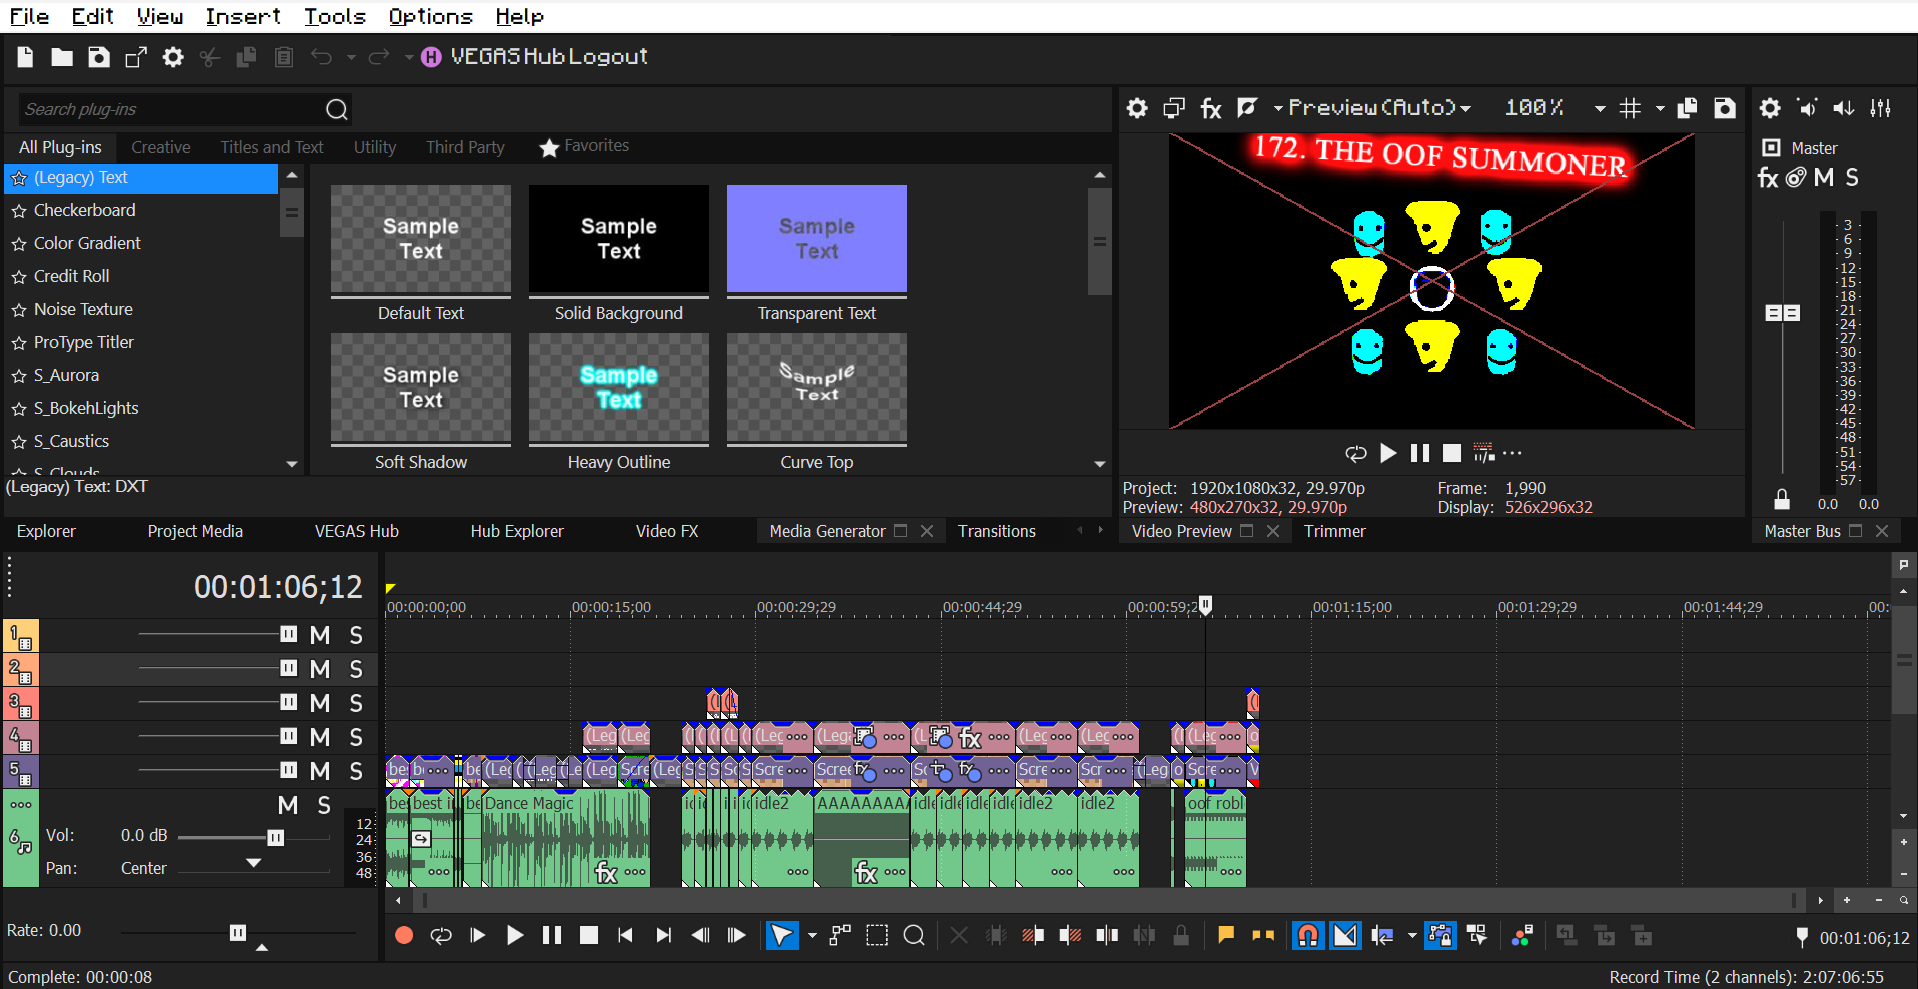Image resolution: width=1918 pixels, height=989 pixels.
Task: Open Video Output FX in the preview toolbar
Action: (1211, 108)
